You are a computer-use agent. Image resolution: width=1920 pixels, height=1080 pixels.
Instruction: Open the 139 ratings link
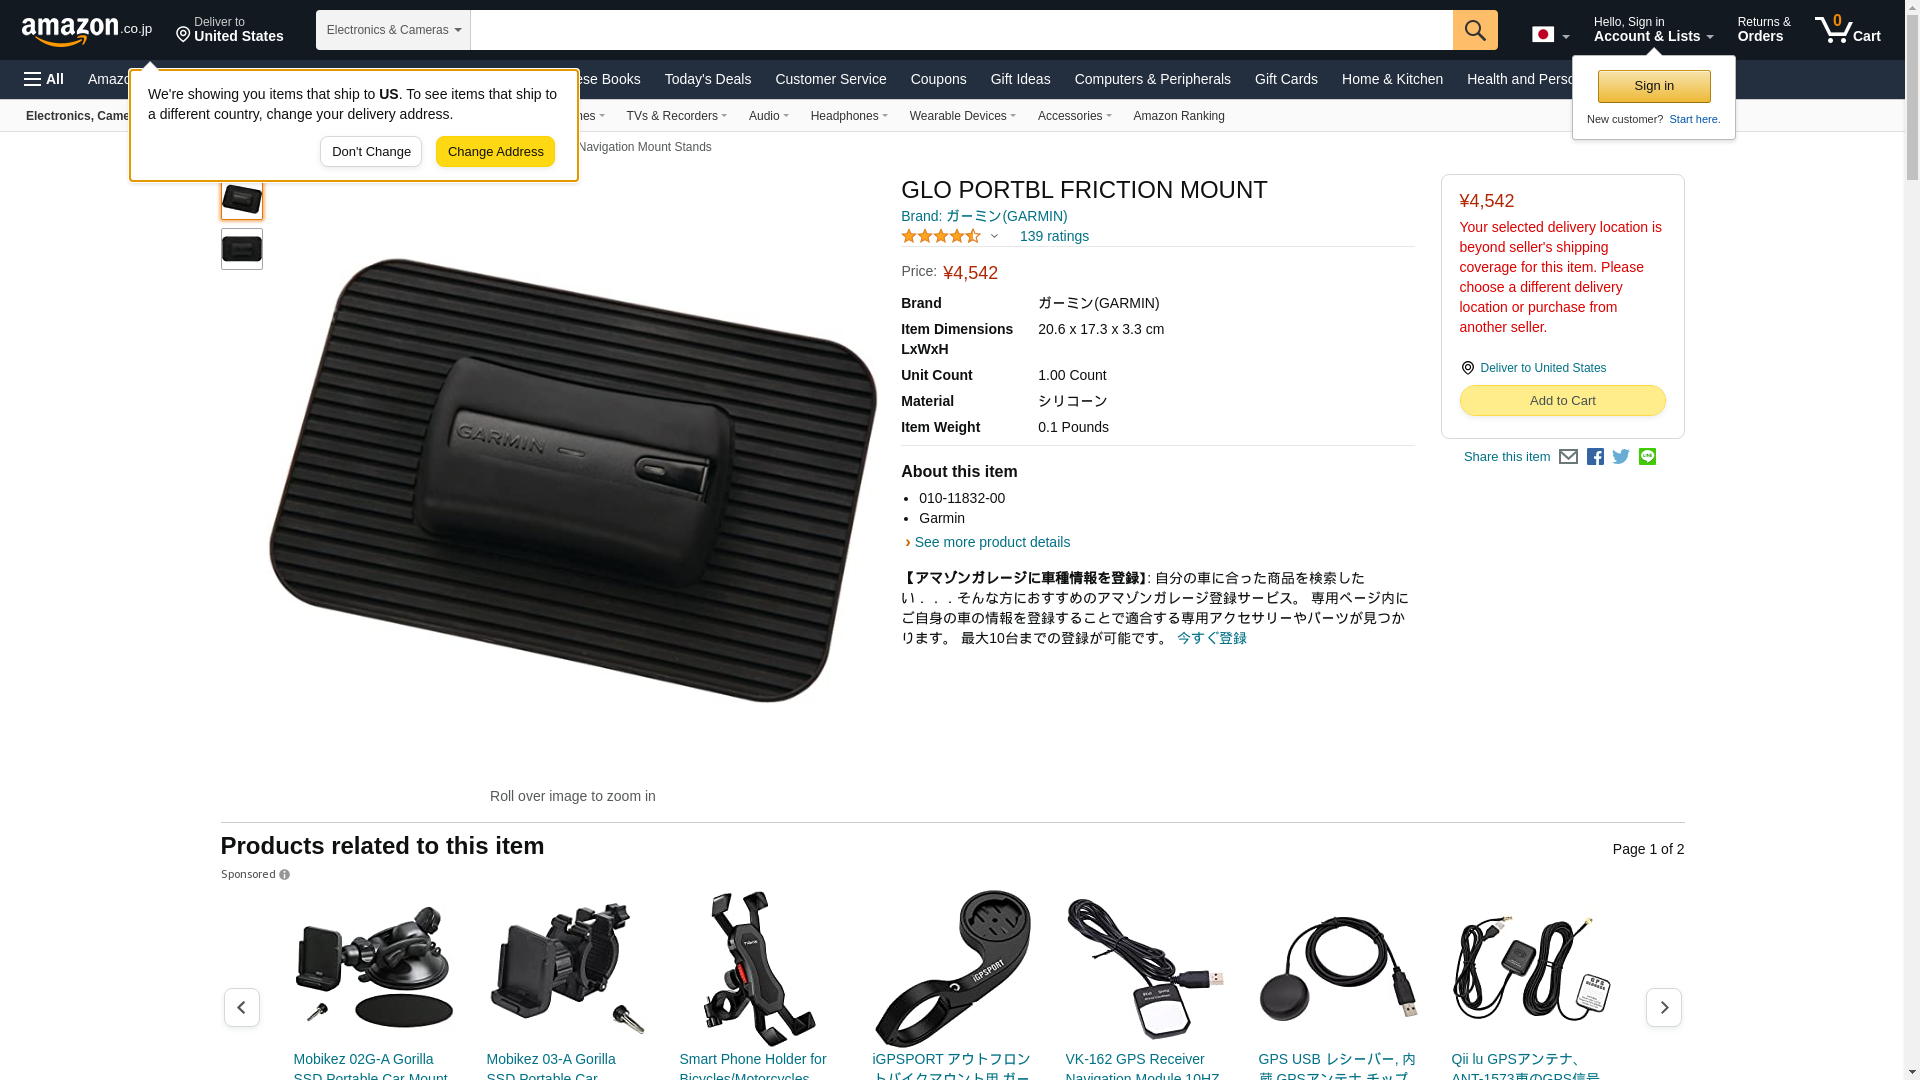click(x=1054, y=237)
